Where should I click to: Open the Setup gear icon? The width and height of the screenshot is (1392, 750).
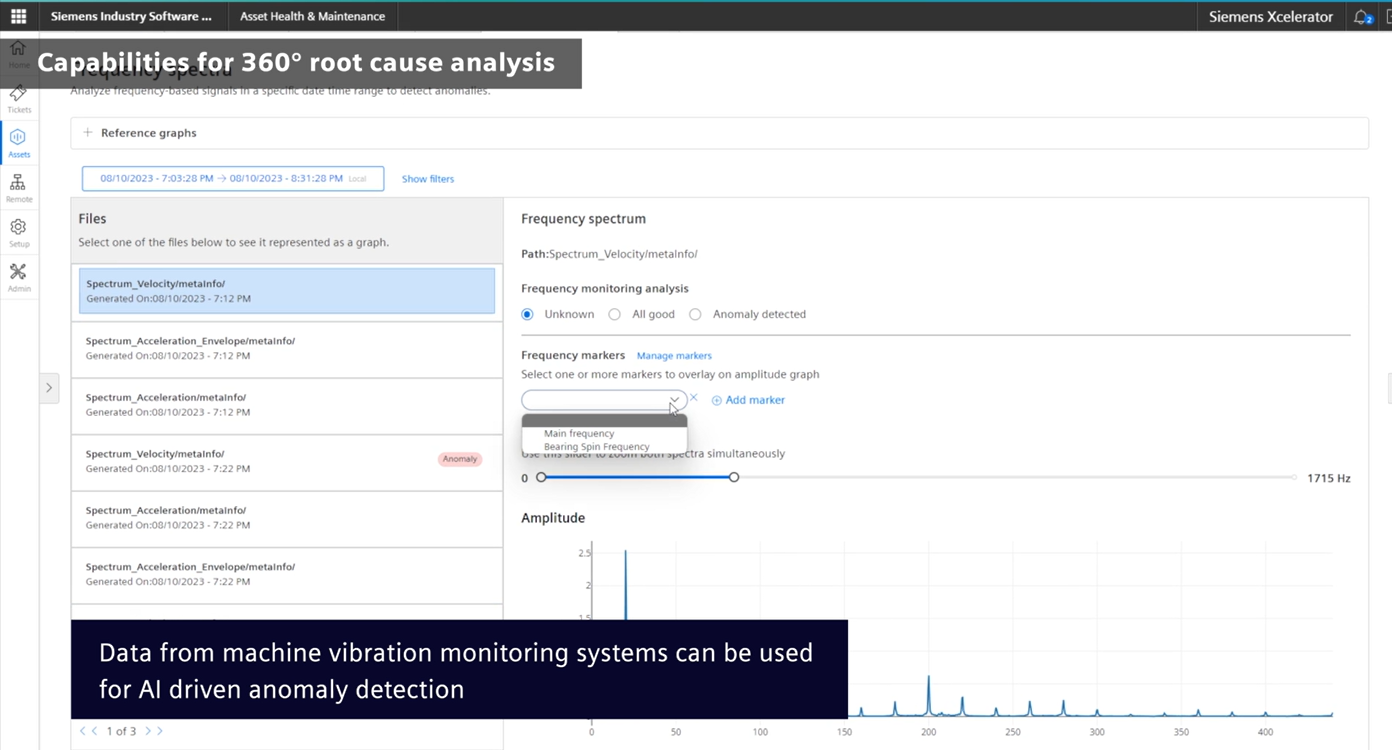[x=18, y=232]
